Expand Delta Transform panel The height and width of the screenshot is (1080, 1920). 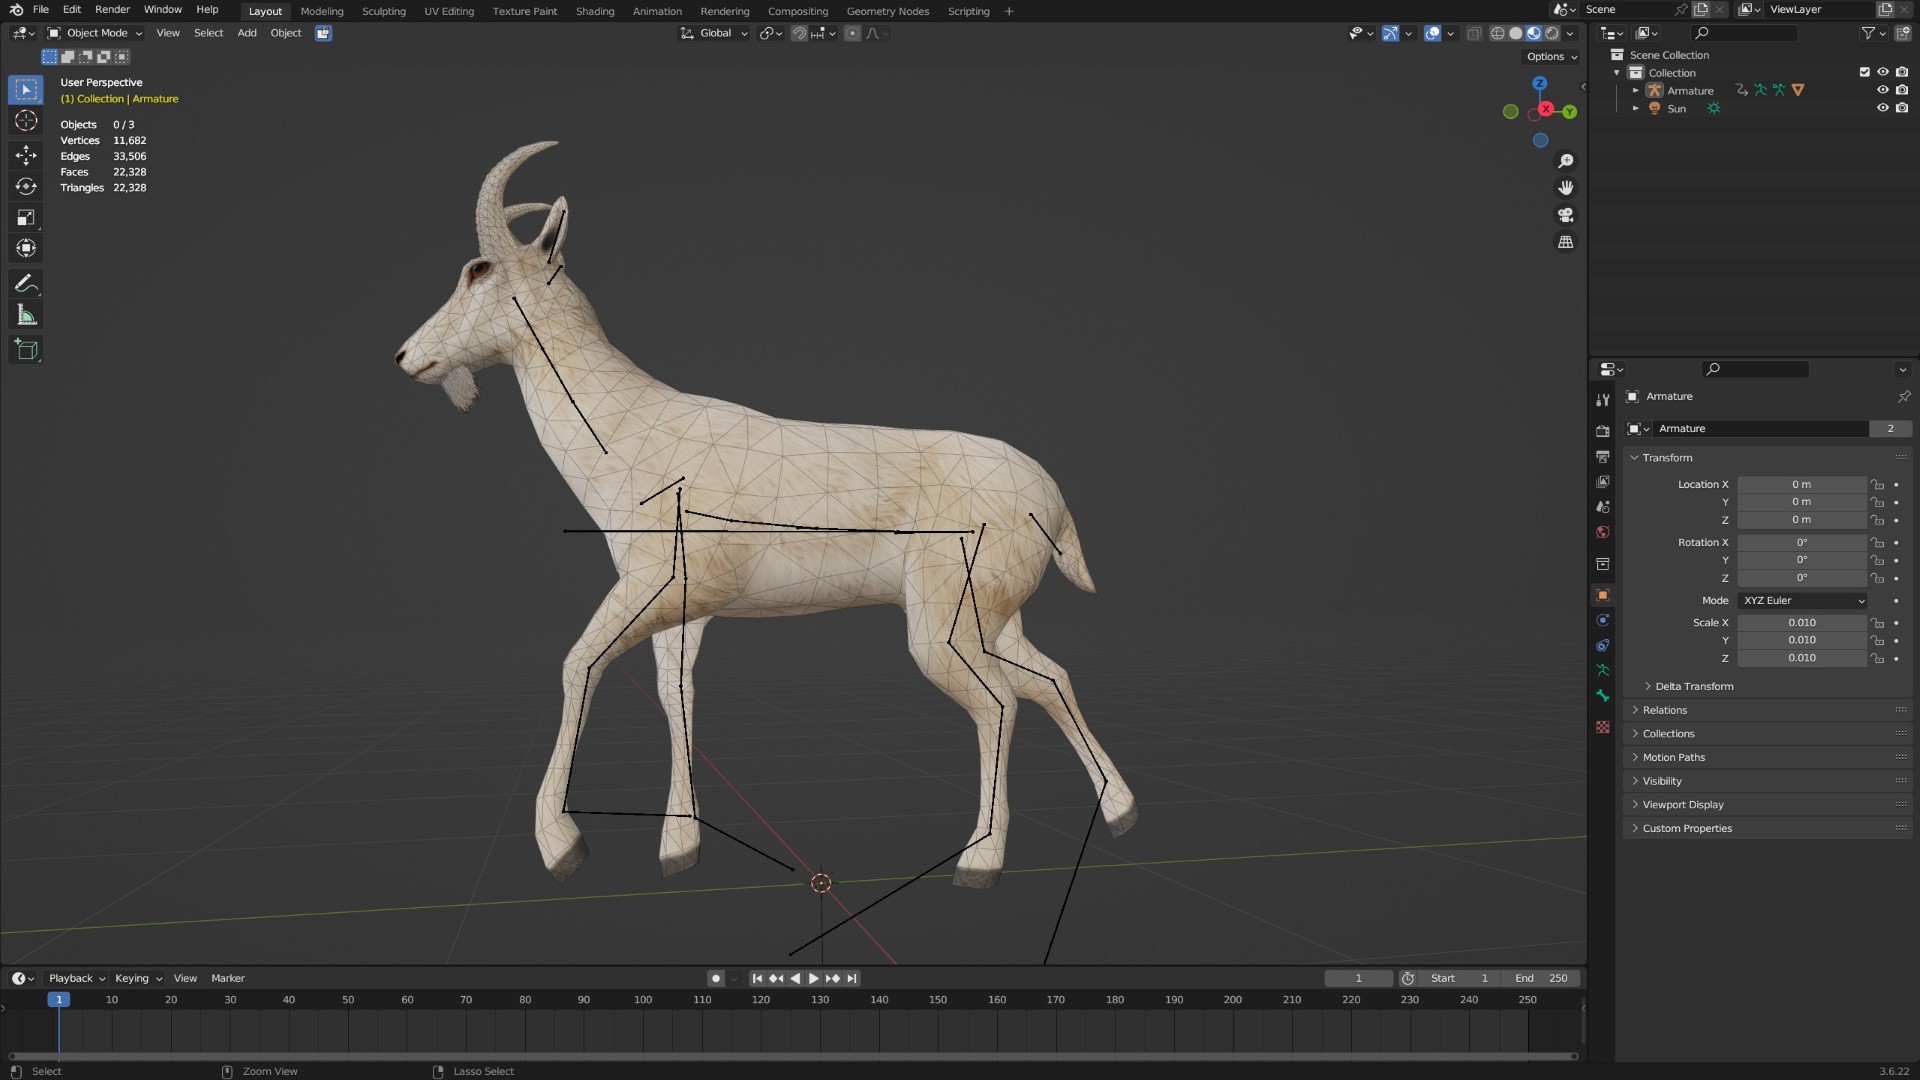[x=1692, y=687]
